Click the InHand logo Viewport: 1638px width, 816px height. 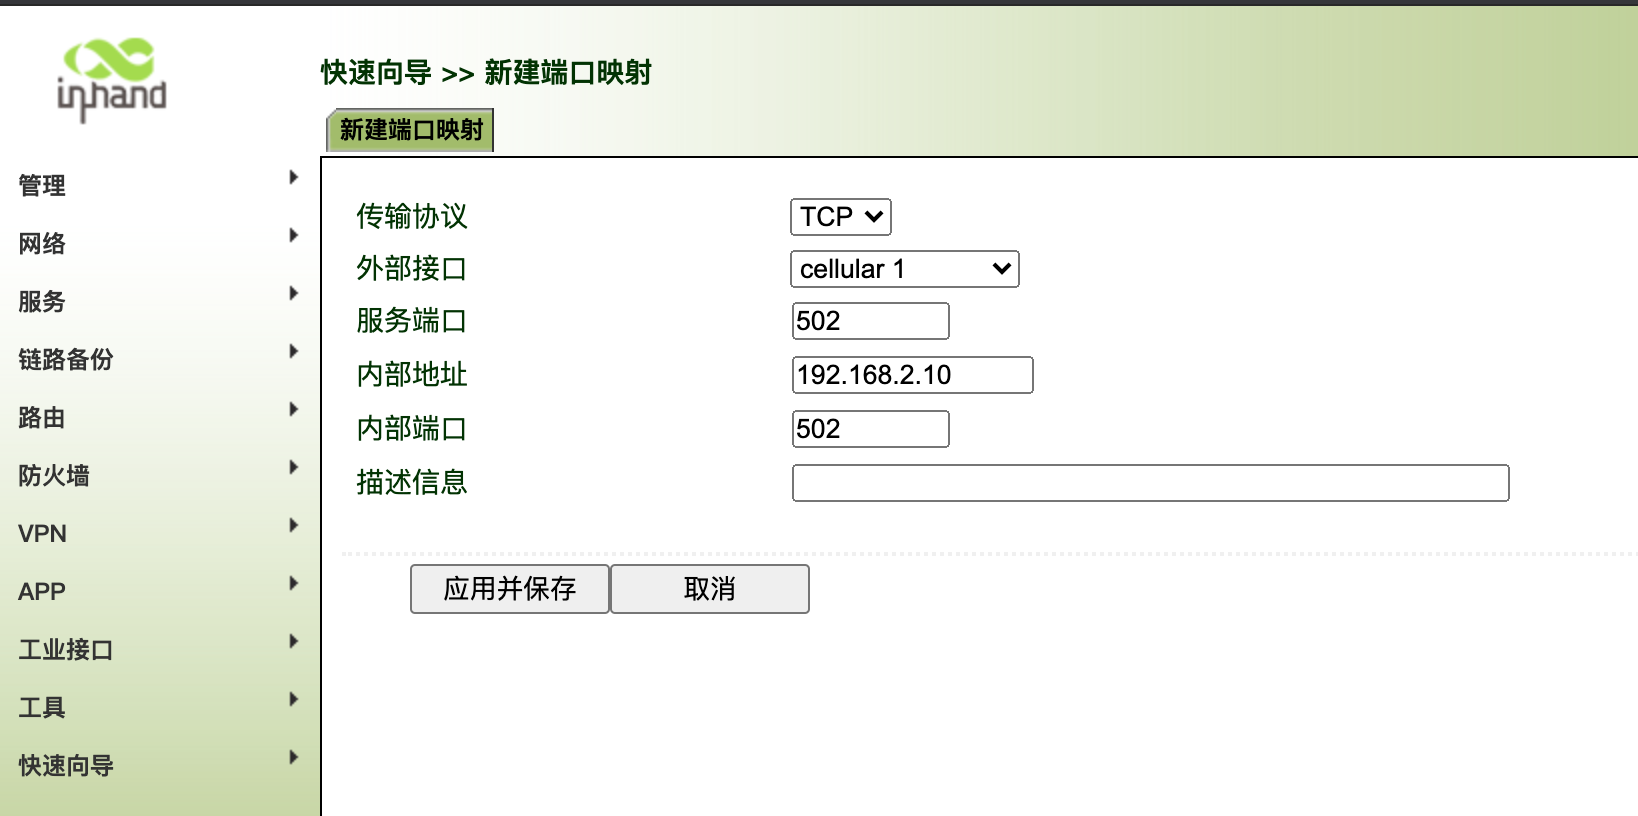[111, 80]
